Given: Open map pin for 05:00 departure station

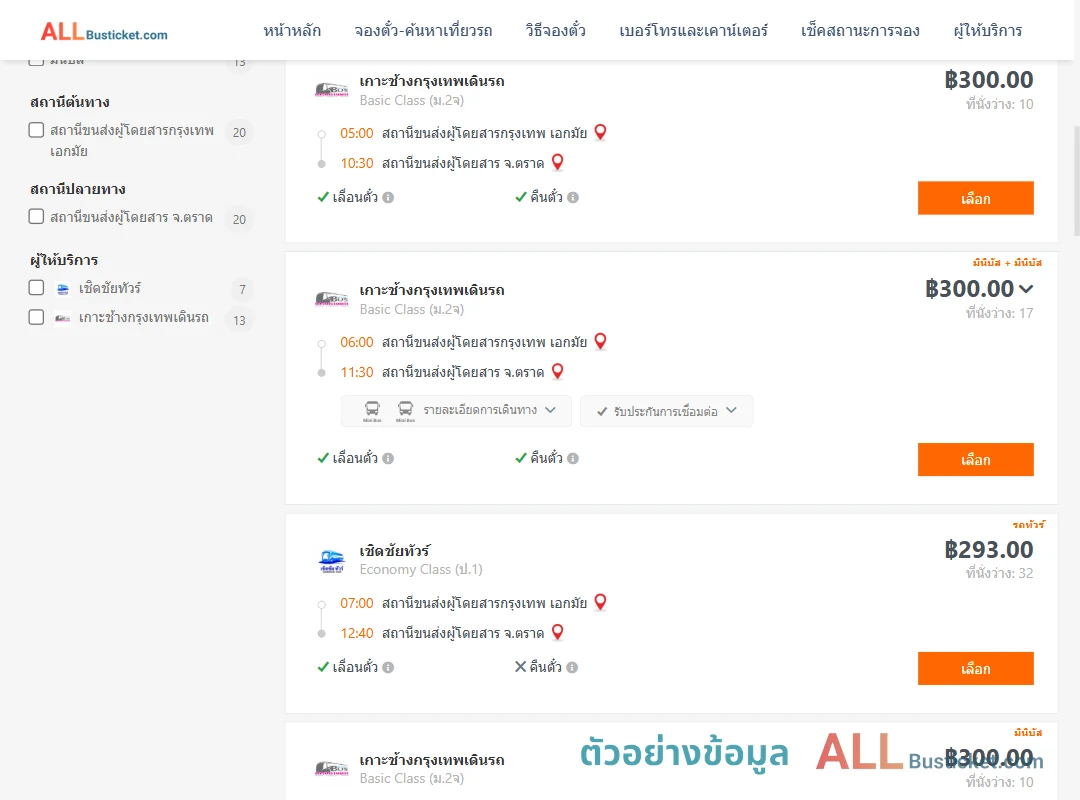Looking at the screenshot, I should 601,132.
